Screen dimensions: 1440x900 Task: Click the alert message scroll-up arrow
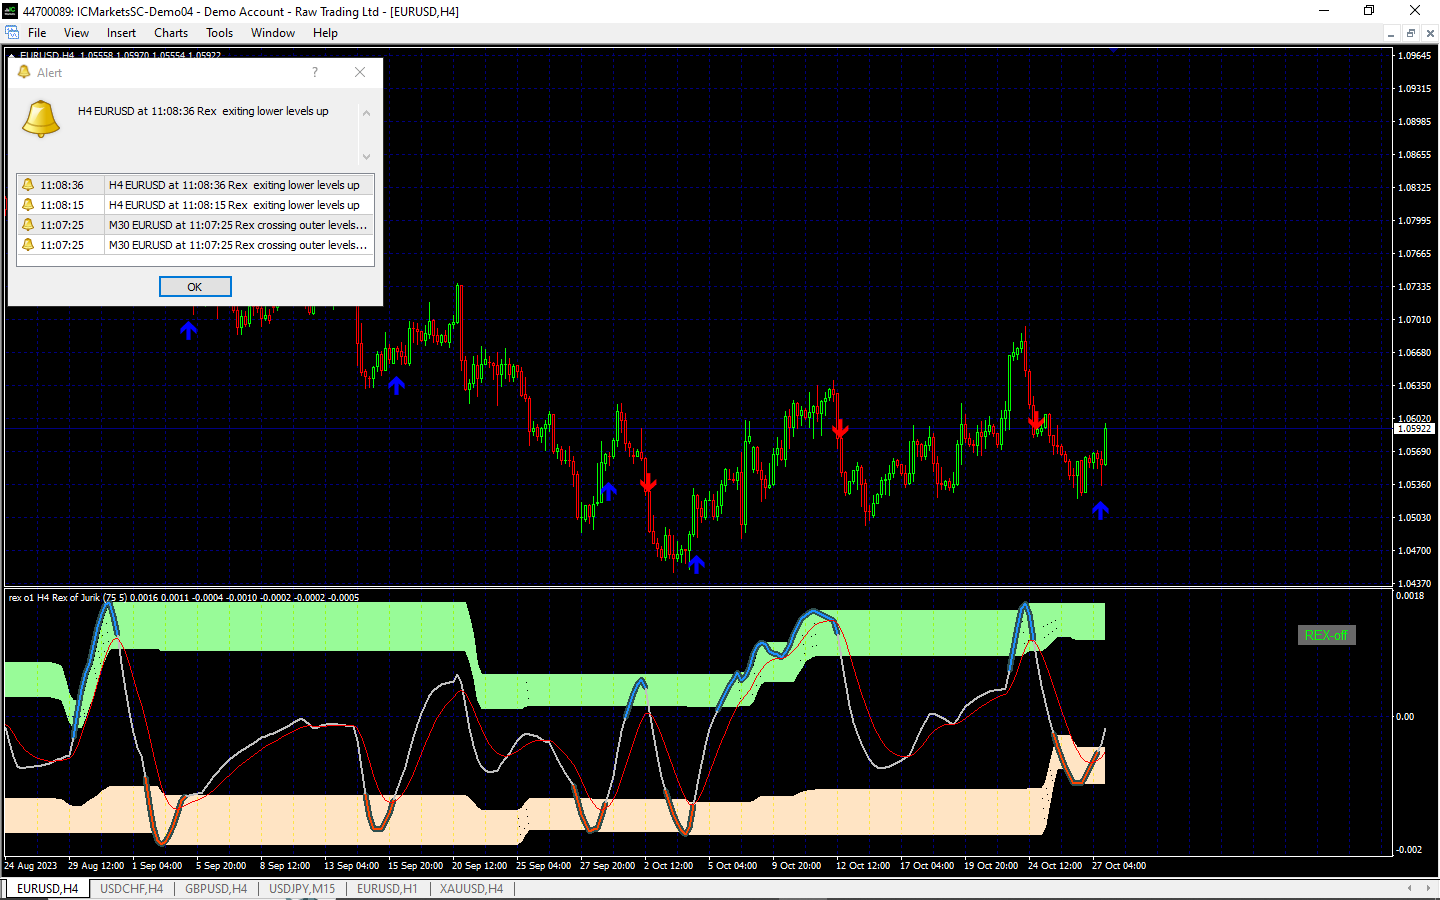tap(366, 113)
